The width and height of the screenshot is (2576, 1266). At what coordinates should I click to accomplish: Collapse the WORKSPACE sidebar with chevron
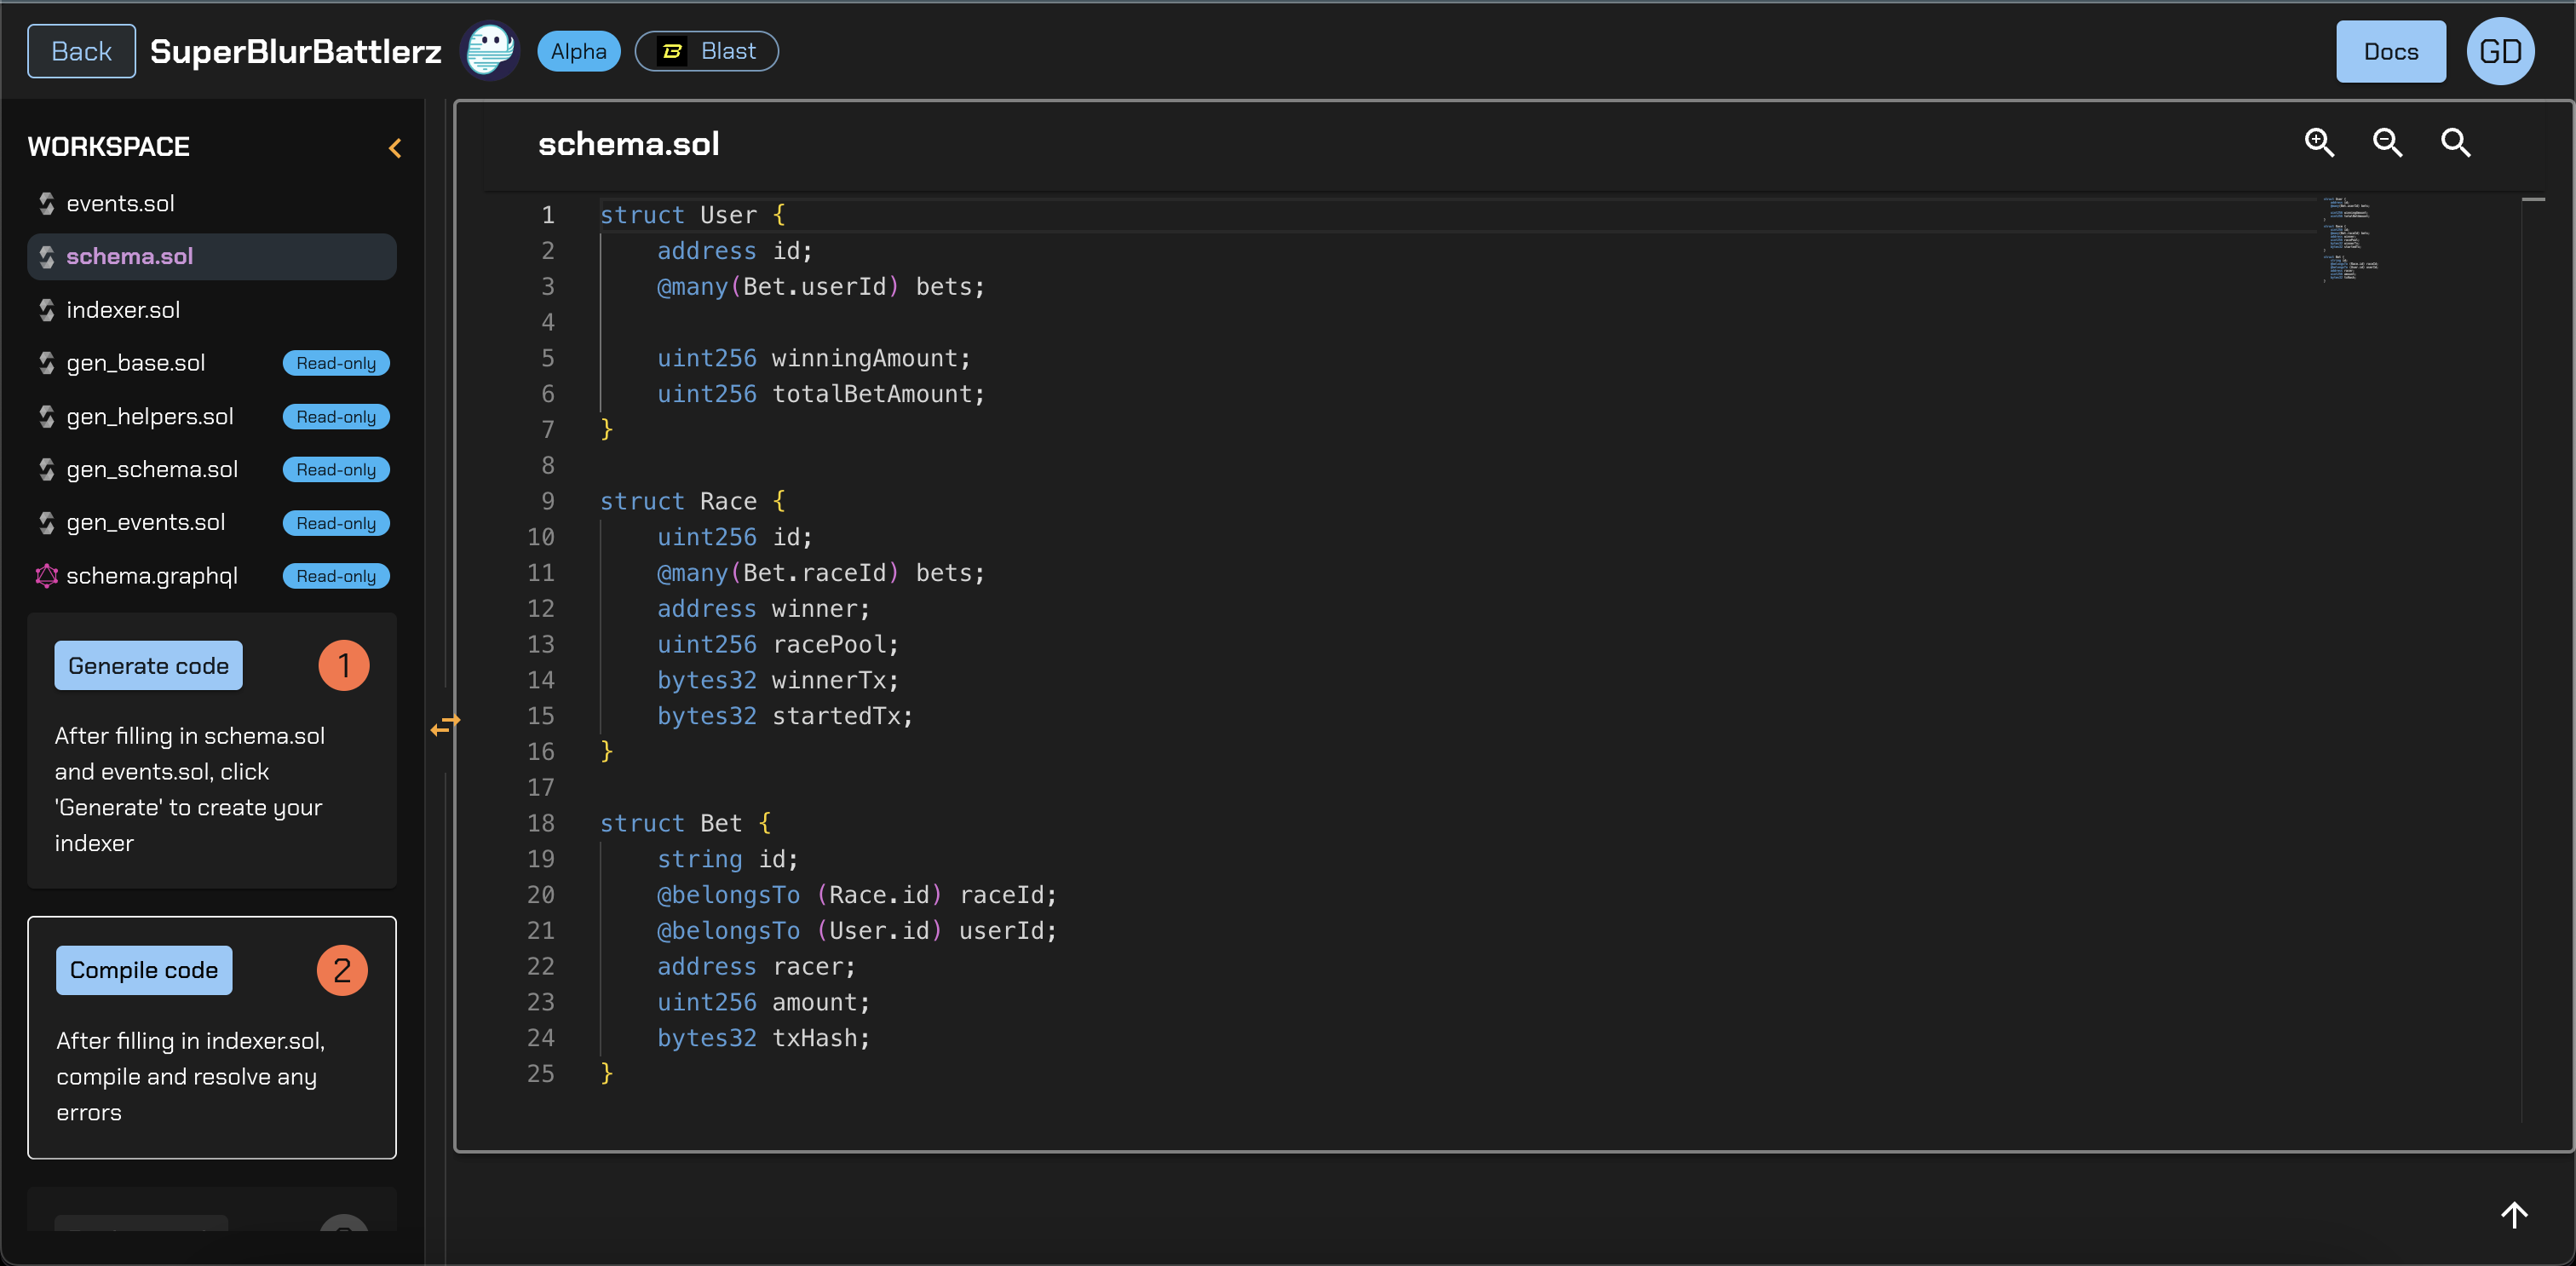[x=395, y=148]
